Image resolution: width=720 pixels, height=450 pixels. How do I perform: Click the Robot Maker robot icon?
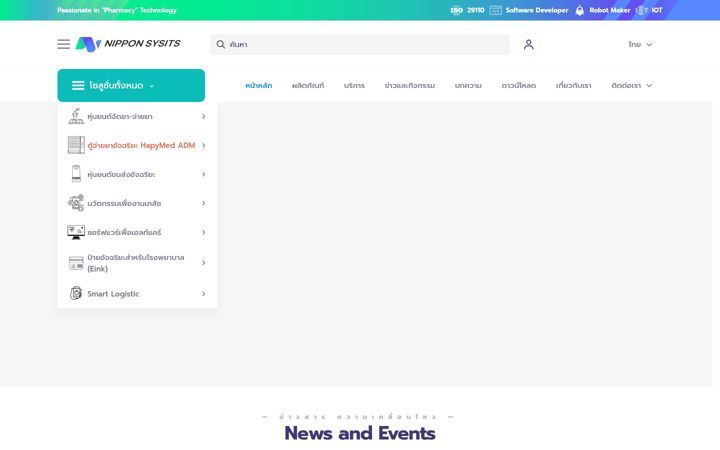[x=579, y=10]
